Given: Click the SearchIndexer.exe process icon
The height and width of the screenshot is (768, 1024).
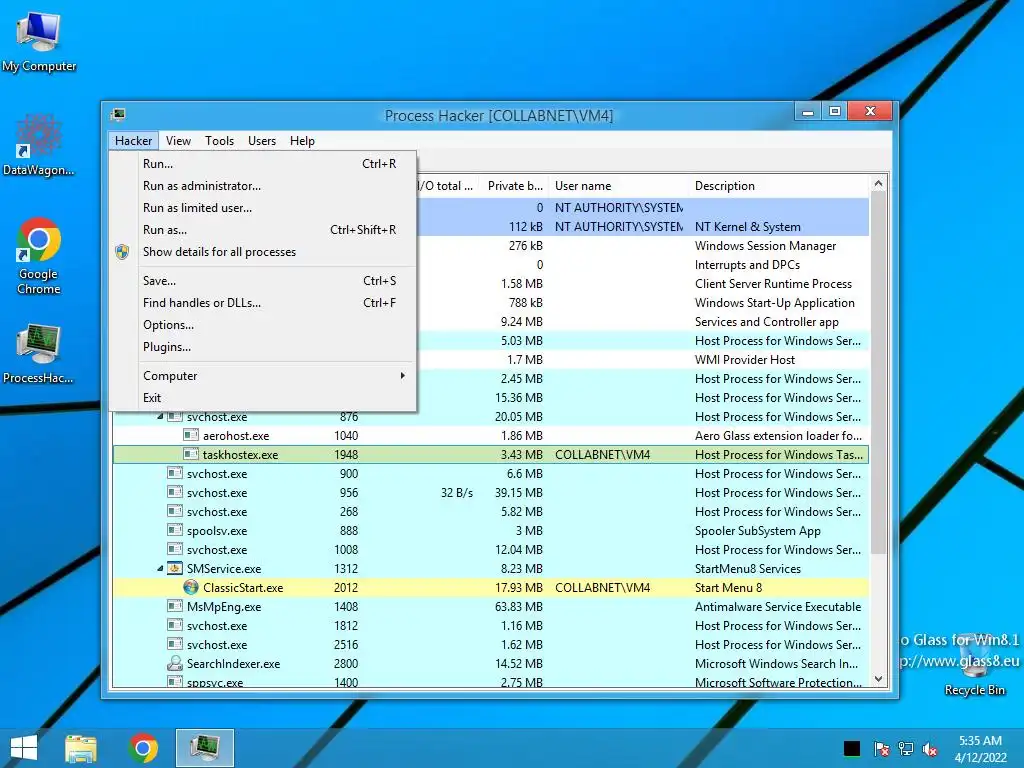Looking at the screenshot, I should click(174, 664).
